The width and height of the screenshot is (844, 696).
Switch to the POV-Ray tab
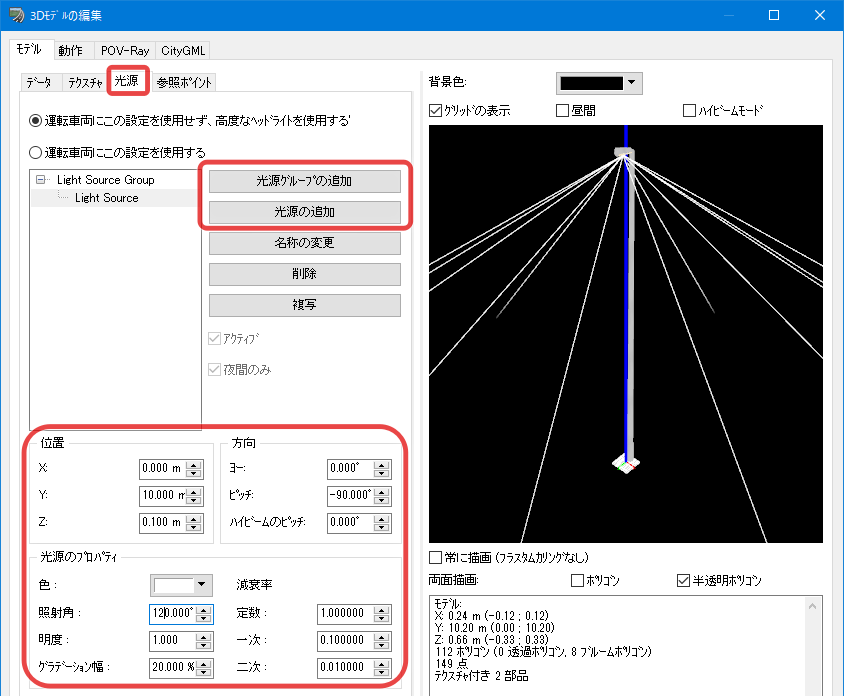click(x=125, y=51)
